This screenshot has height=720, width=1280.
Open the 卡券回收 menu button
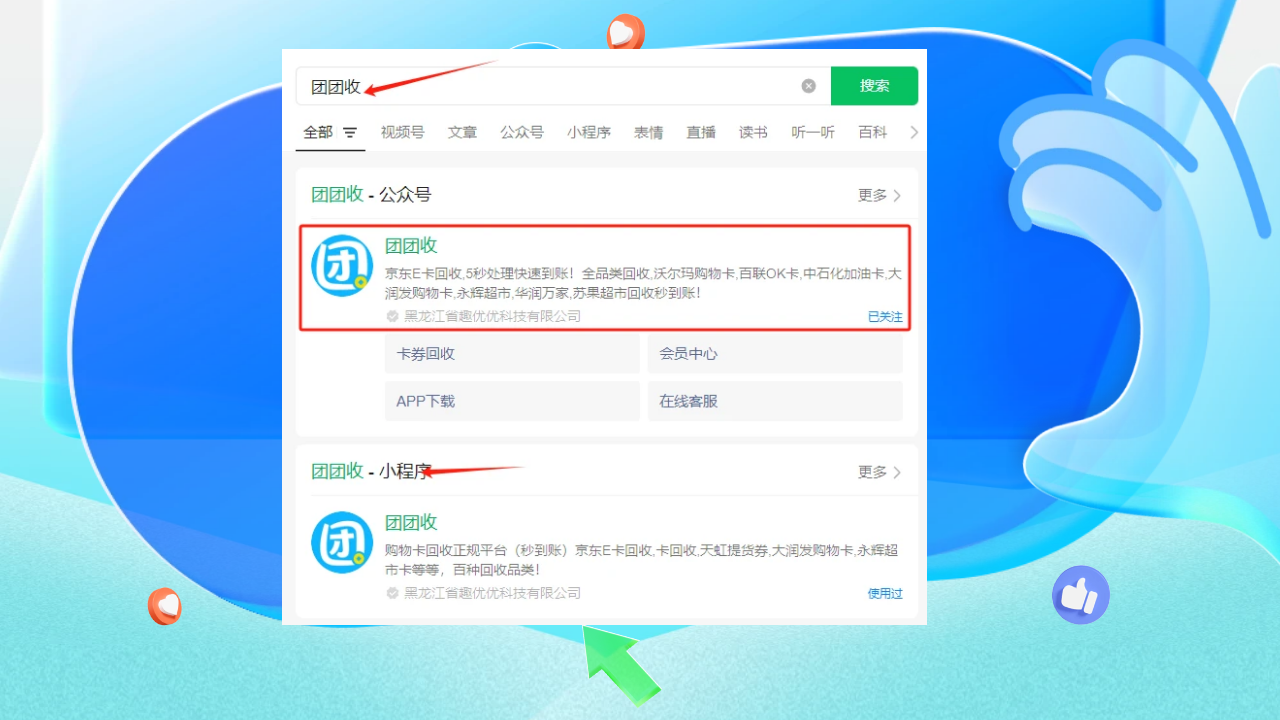[x=512, y=354]
